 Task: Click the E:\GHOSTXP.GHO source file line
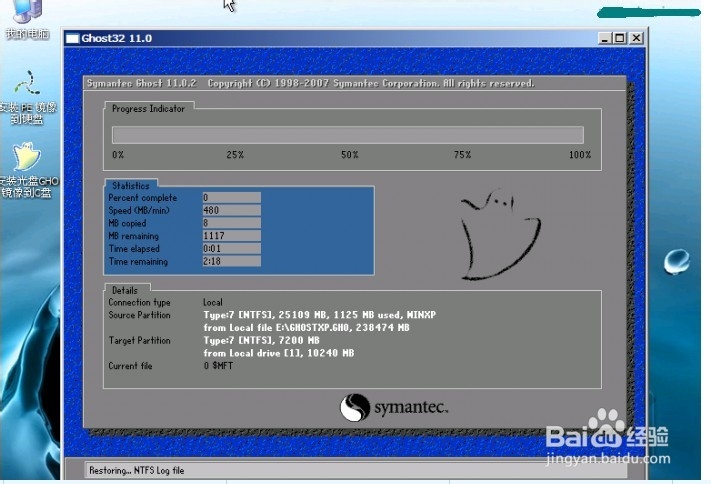pyautogui.click(x=307, y=328)
